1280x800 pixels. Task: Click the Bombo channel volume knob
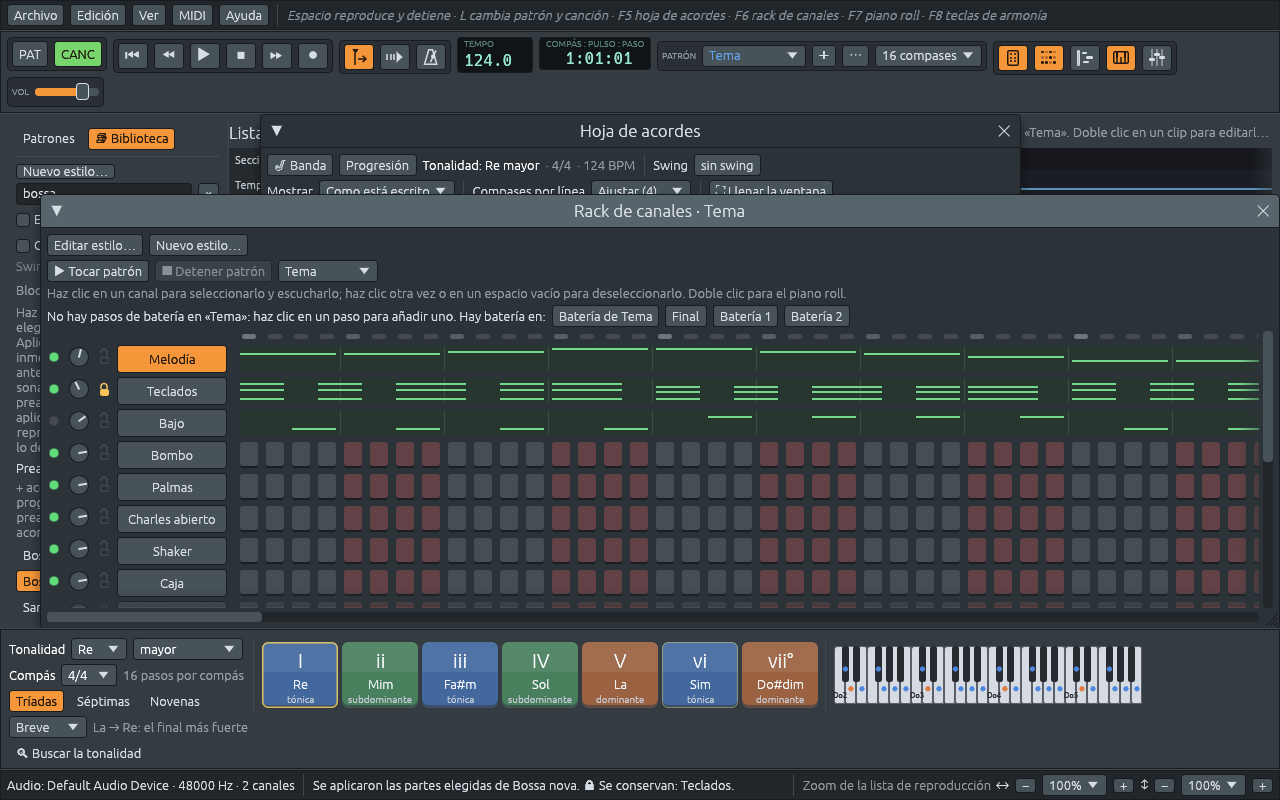click(x=79, y=454)
